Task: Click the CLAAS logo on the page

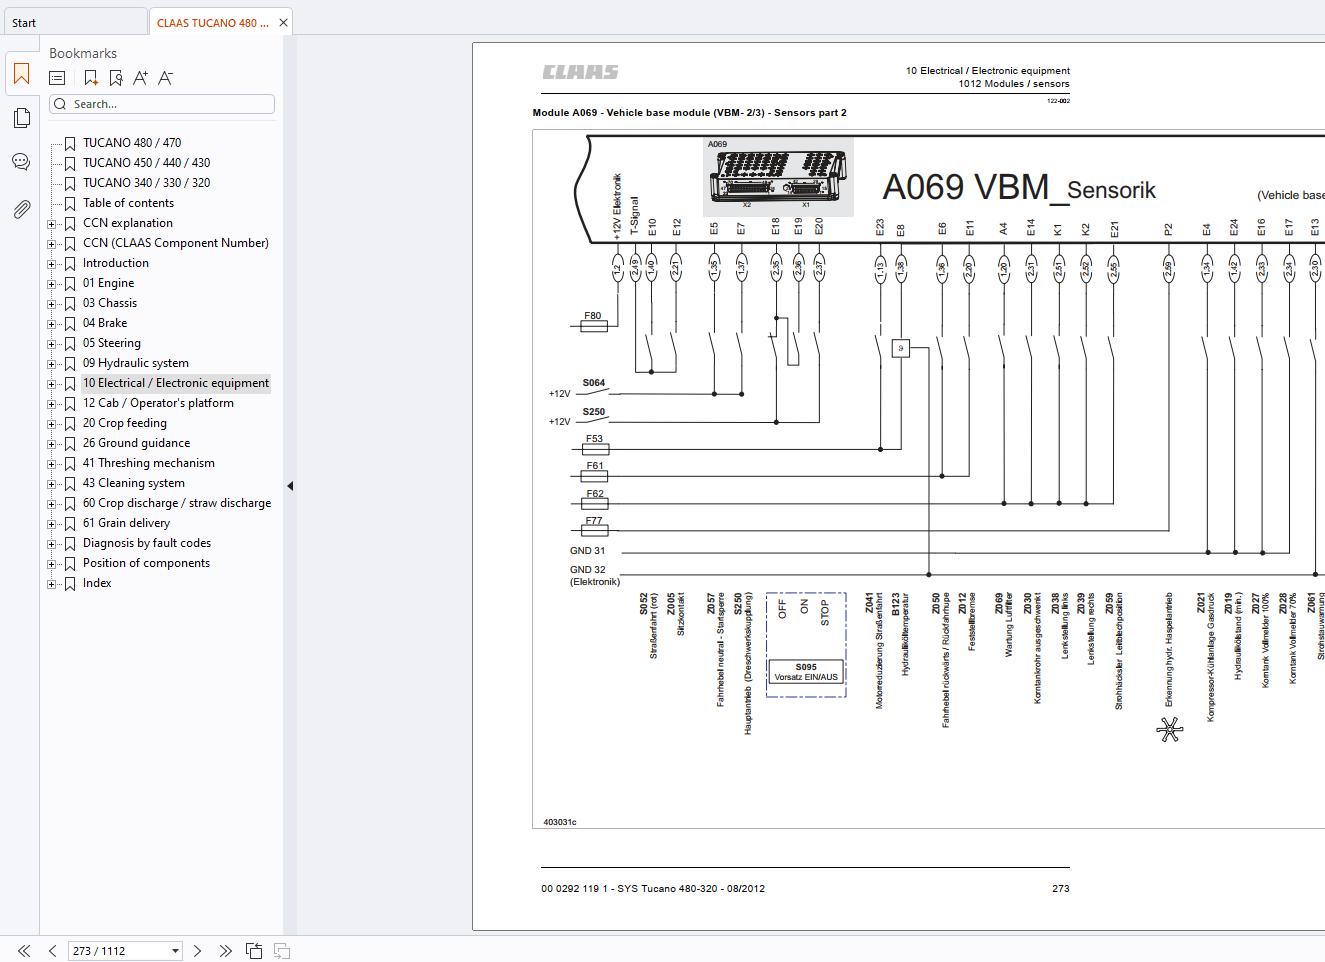Action: pos(580,72)
